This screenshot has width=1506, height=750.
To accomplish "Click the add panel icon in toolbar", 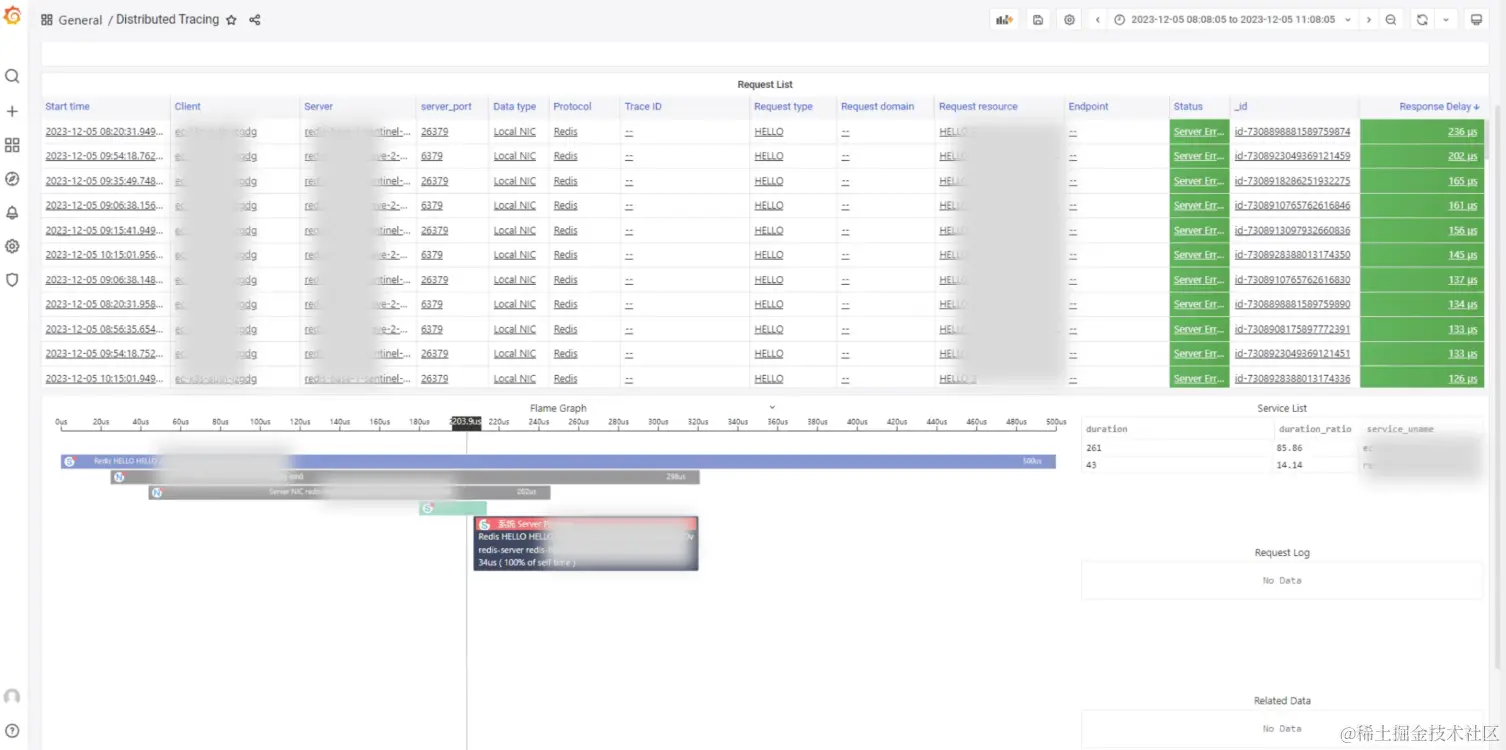I will tap(1004, 19).
